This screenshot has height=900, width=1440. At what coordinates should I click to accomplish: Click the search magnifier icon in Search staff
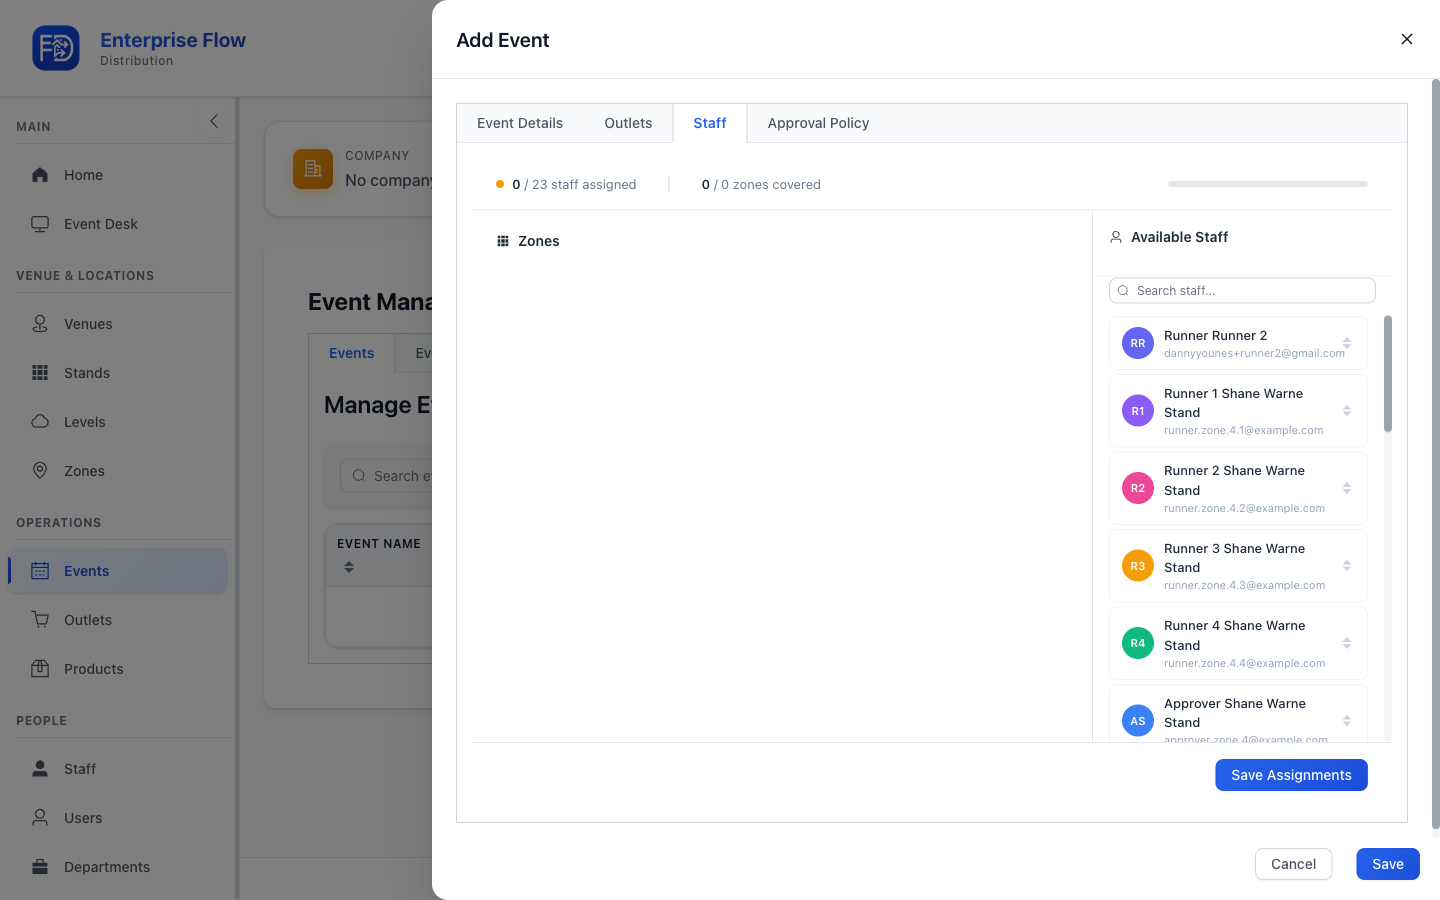point(1123,291)
